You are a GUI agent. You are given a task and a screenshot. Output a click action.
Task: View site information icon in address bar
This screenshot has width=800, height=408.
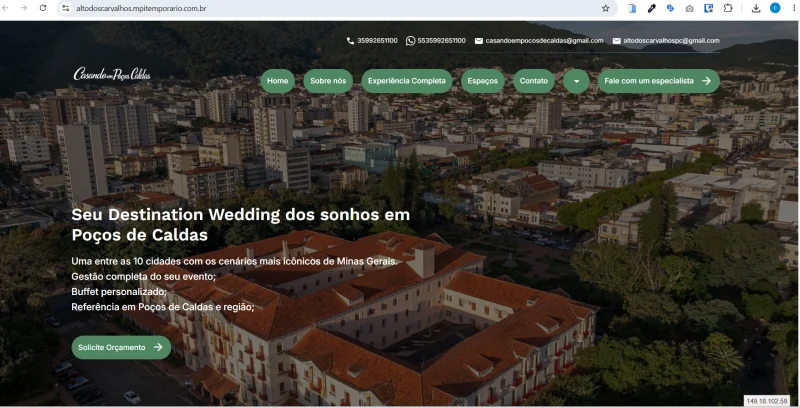65,8
